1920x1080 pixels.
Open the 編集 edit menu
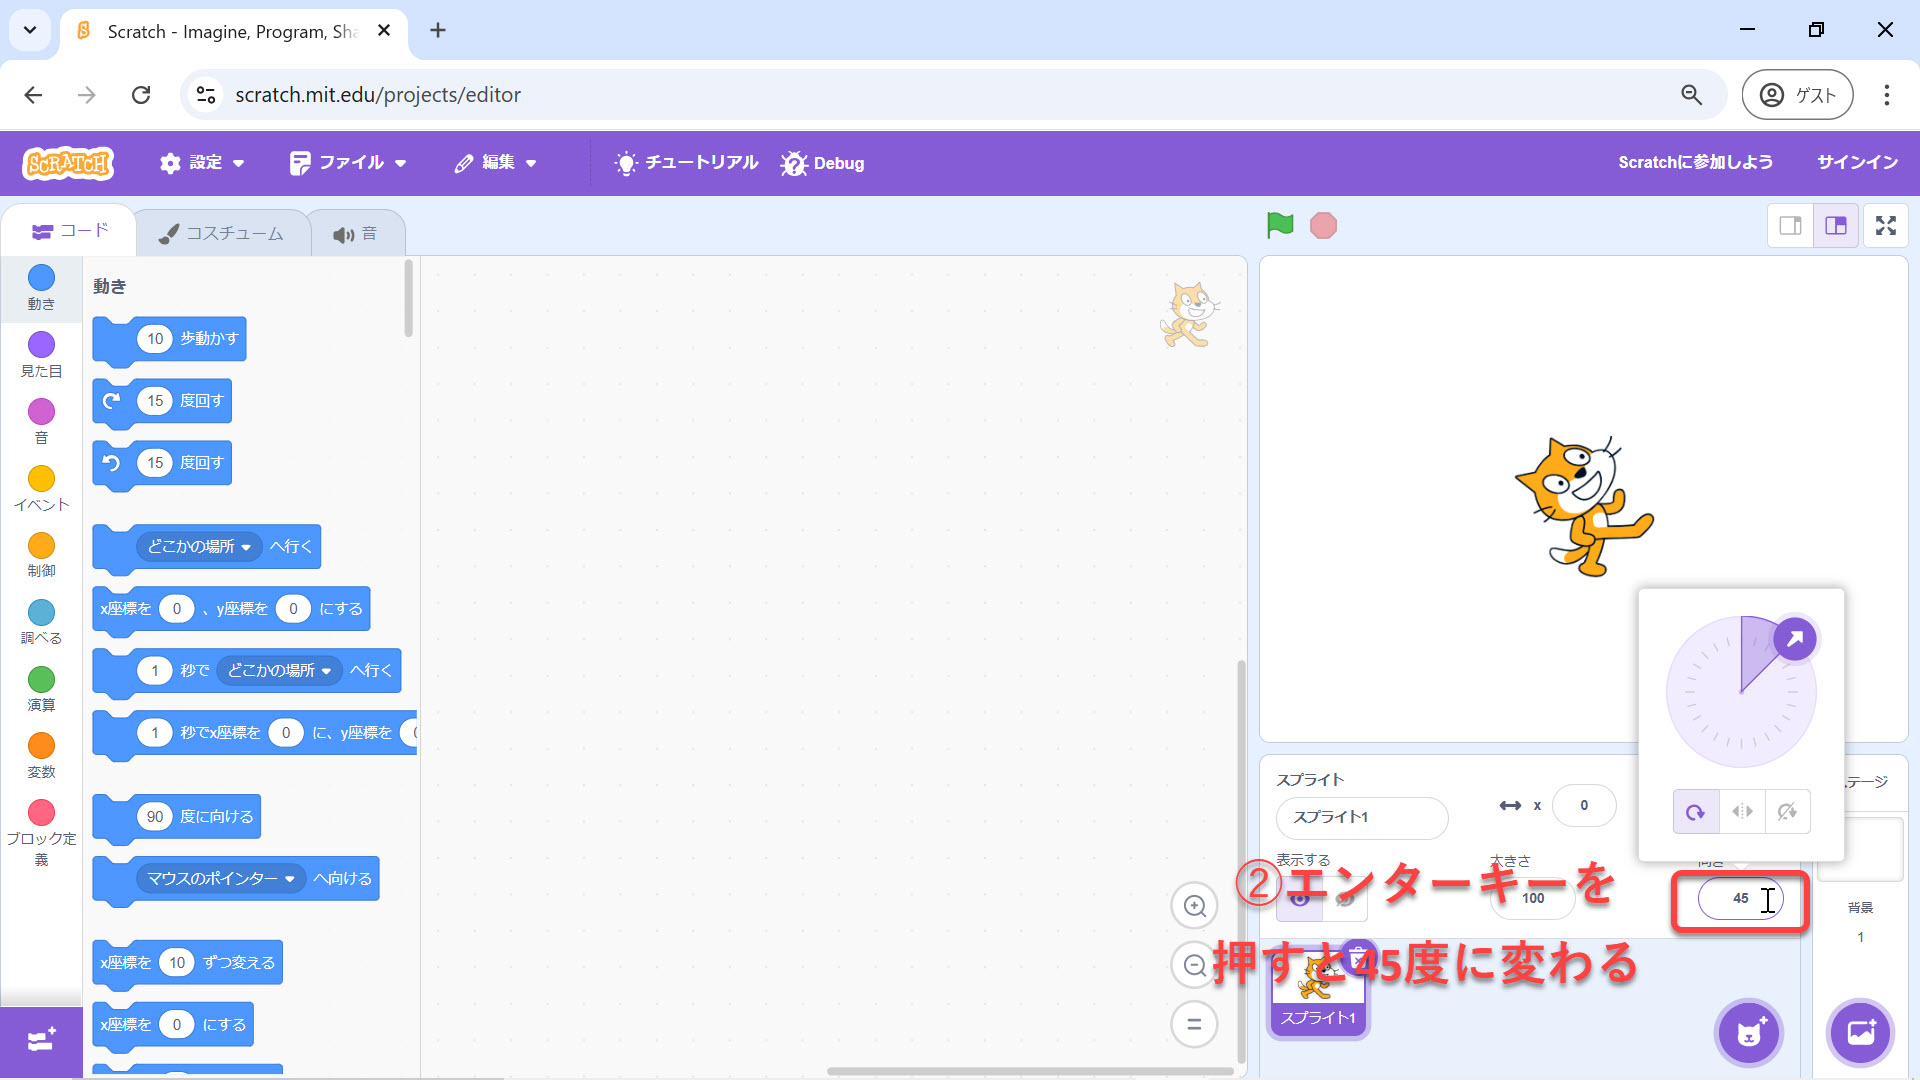[495, 163]
